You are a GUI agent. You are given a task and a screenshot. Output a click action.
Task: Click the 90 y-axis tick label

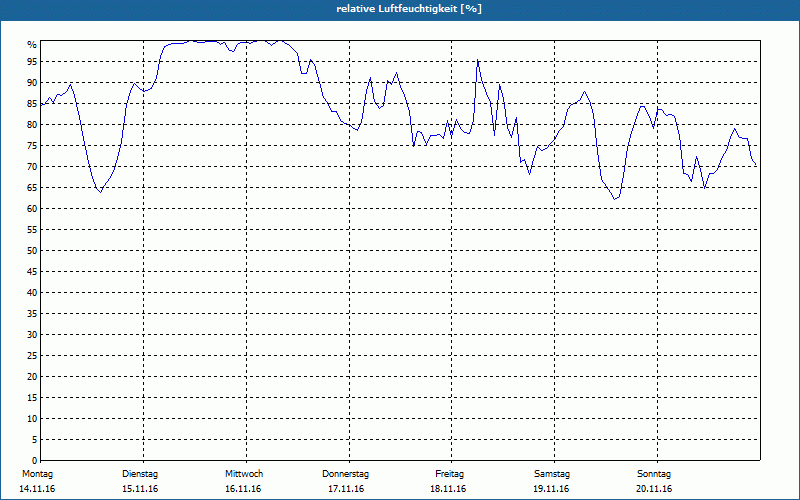coord(32,83)
